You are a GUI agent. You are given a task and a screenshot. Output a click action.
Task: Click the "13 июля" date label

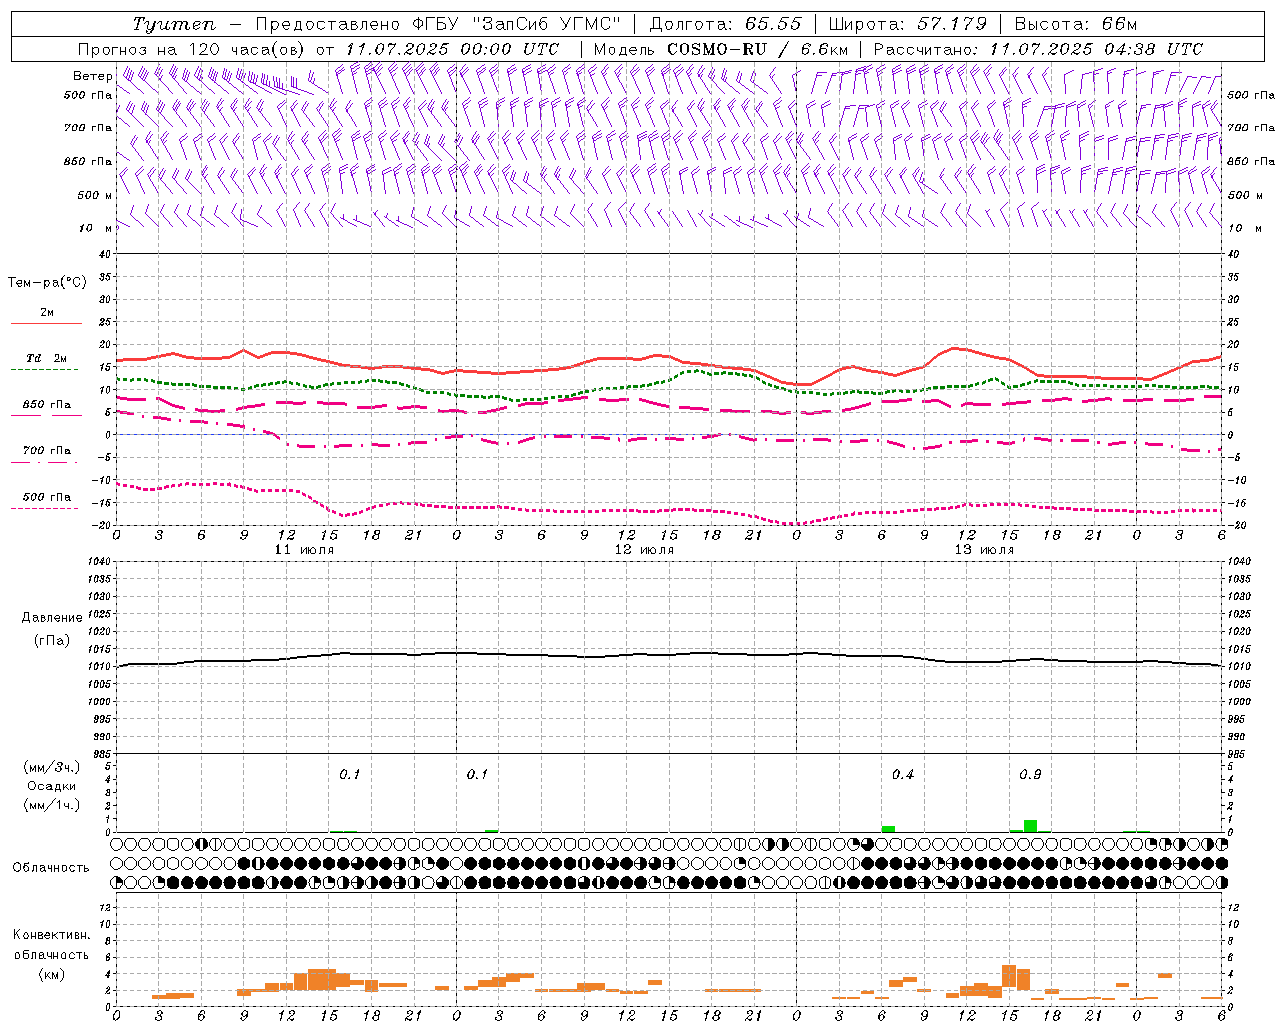[984, 550]
